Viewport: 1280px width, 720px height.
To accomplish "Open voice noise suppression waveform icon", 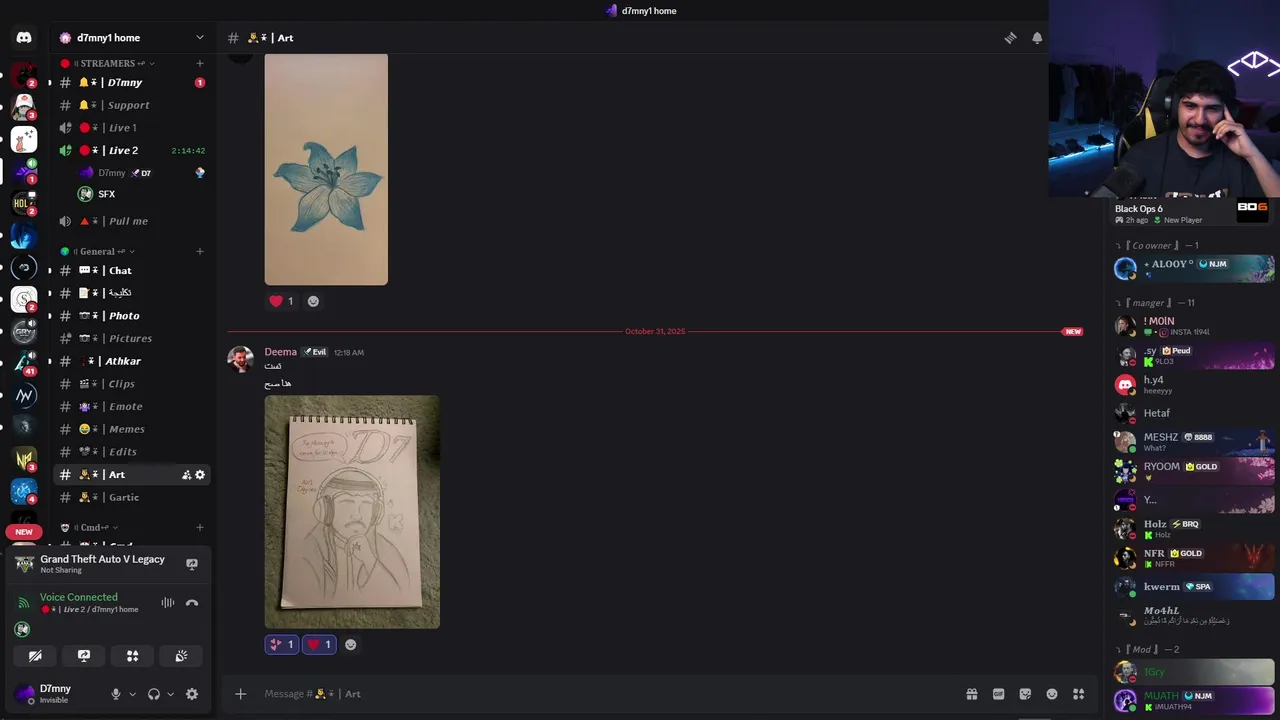I will (168, 603).
